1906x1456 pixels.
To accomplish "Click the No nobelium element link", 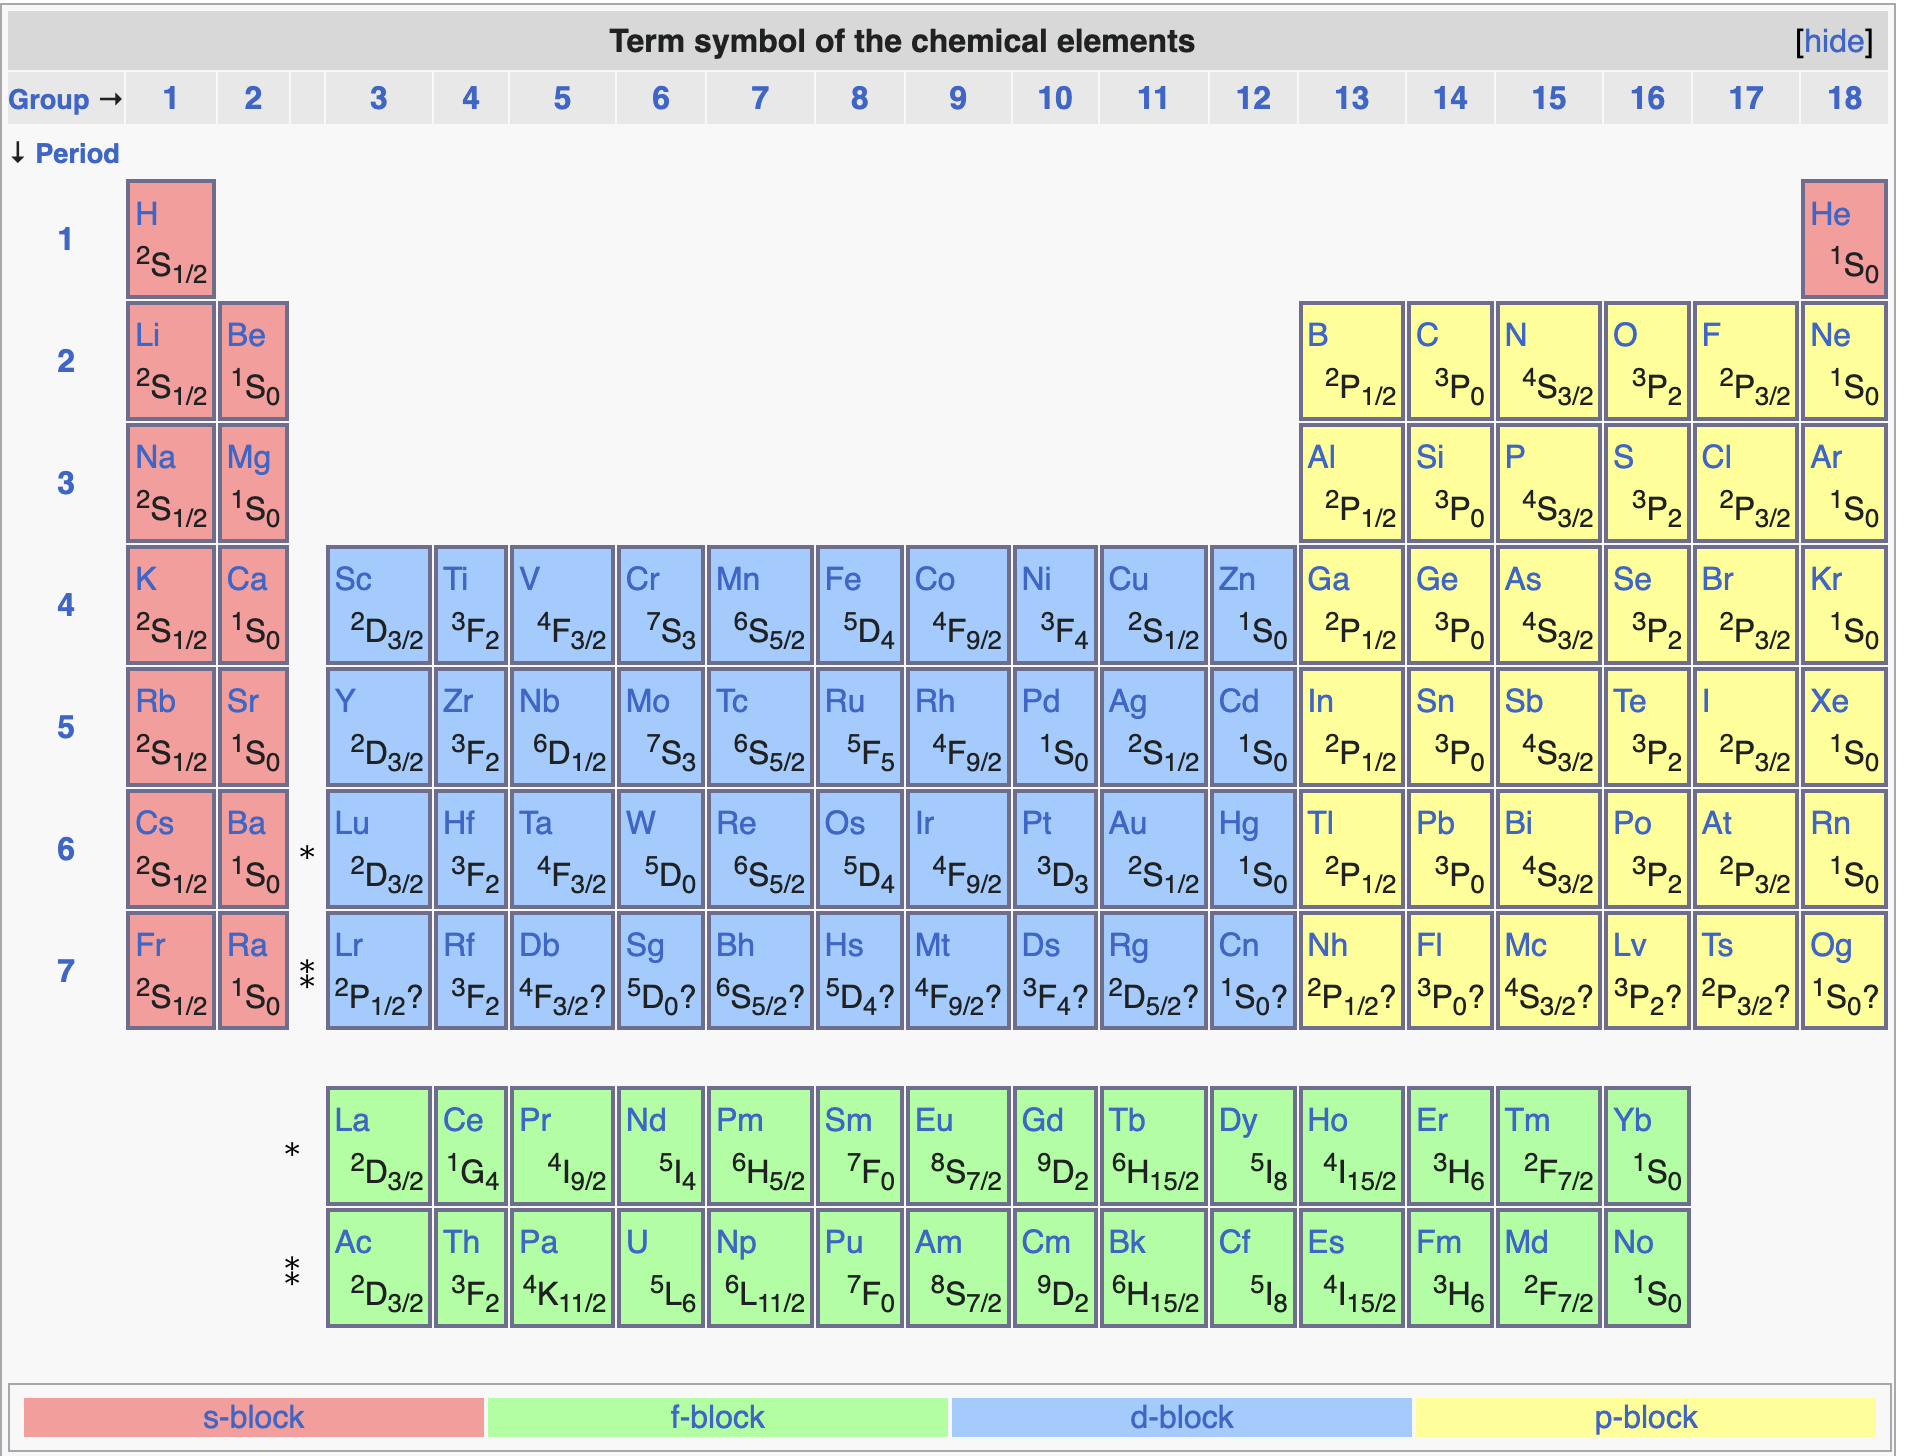I will pyautogui.click(x=1633, y=1242).
